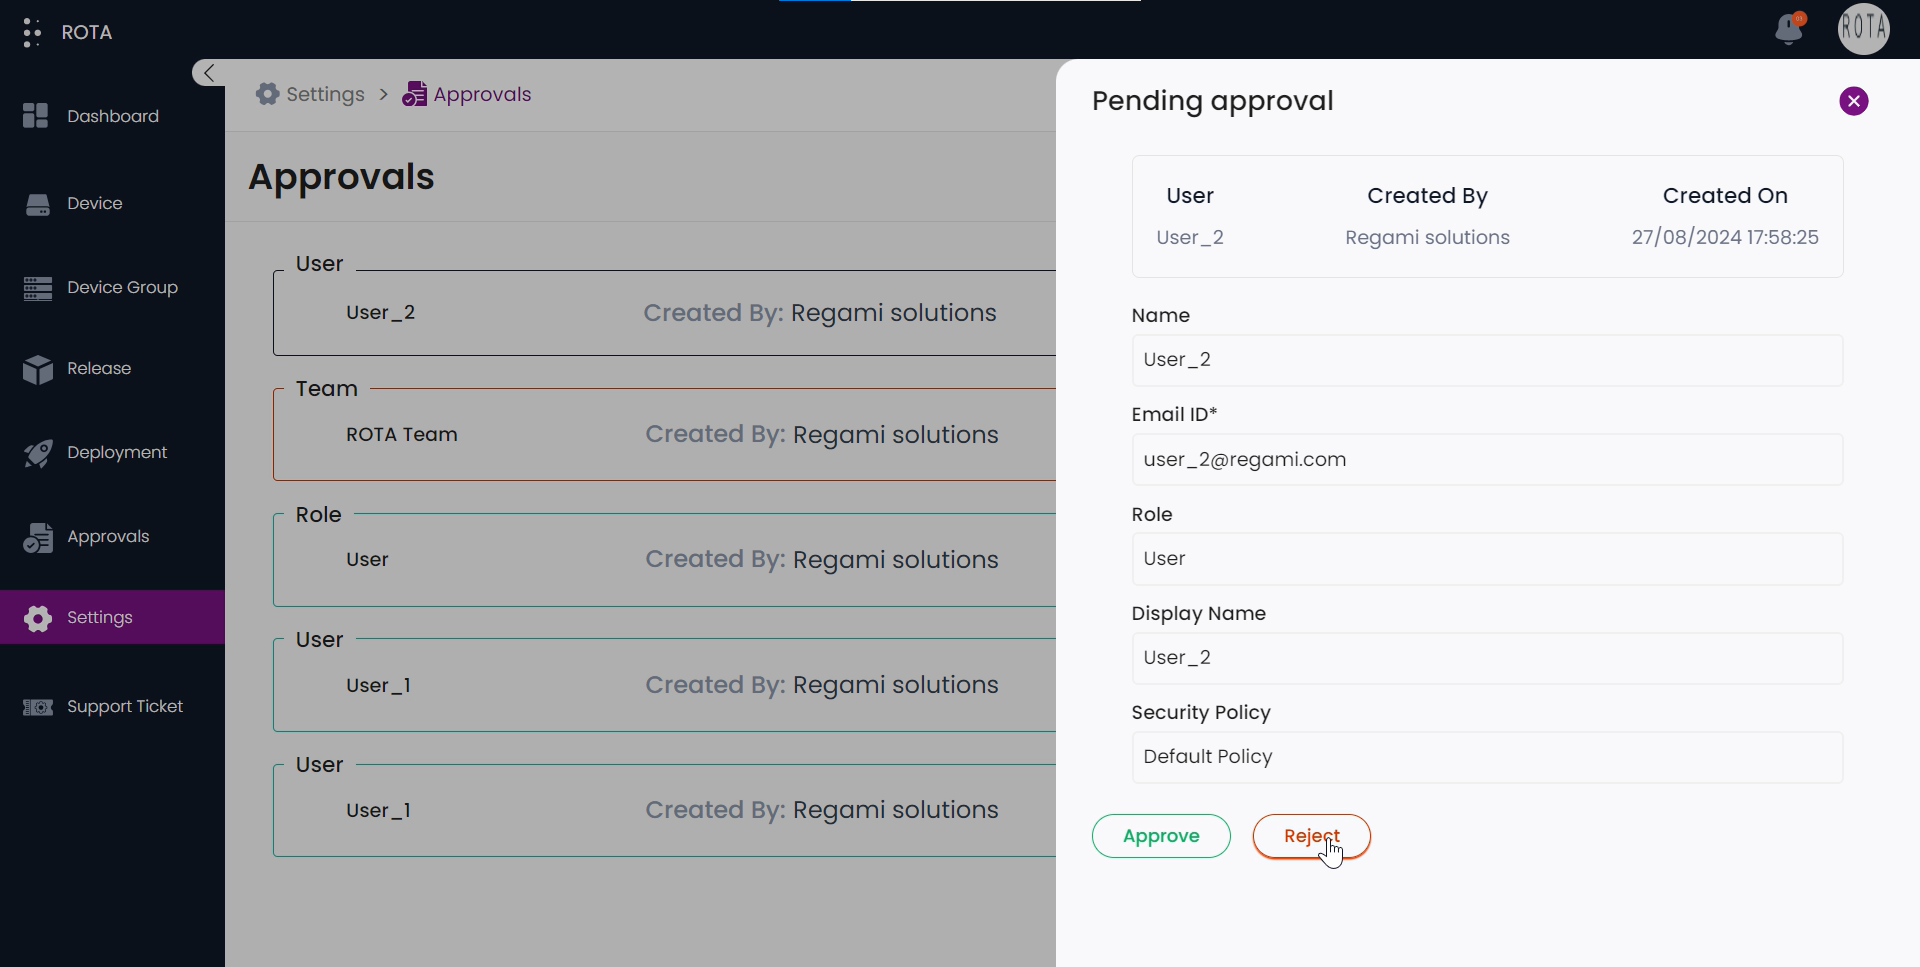Screen dimensions: 1920x967
Task: Click the Approve button
Action: point(1160,836)
